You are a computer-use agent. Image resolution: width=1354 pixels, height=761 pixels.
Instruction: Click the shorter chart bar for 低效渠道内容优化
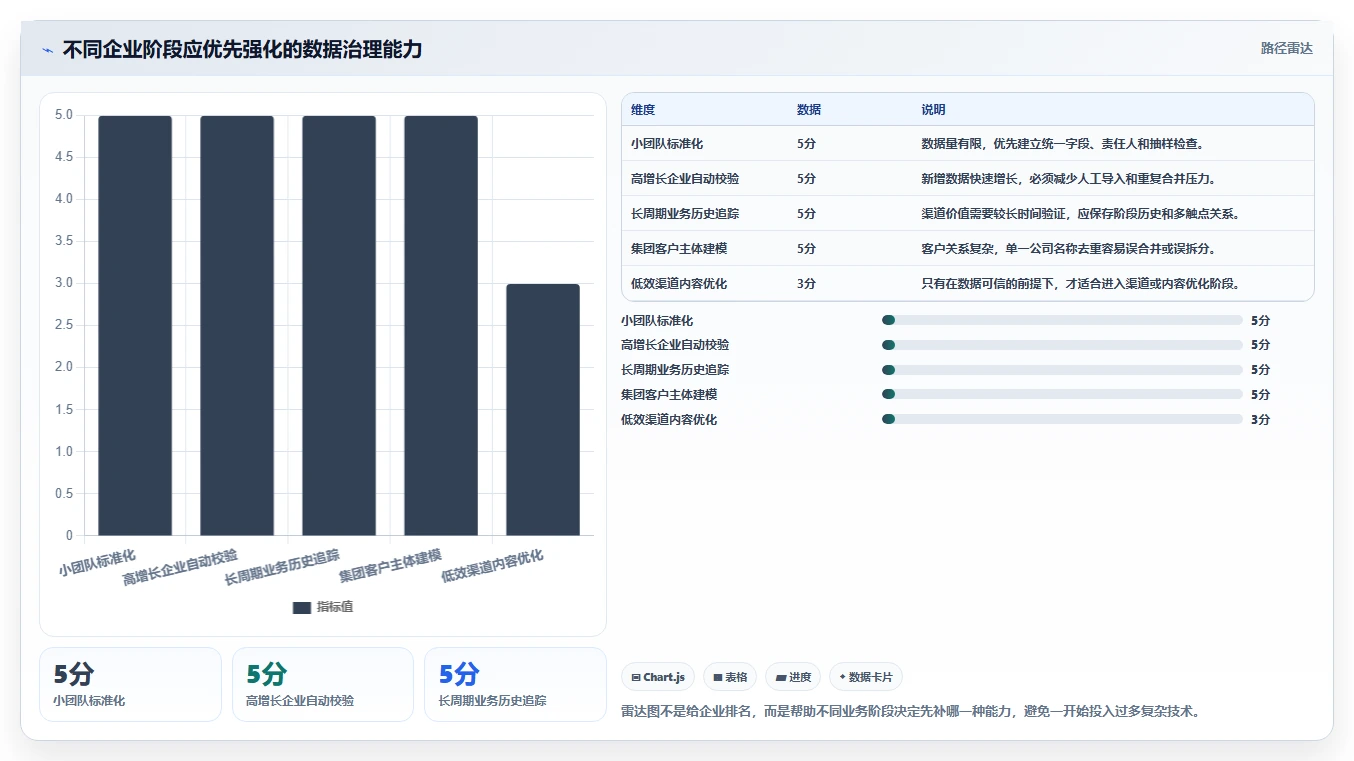(x=543, y=410)
